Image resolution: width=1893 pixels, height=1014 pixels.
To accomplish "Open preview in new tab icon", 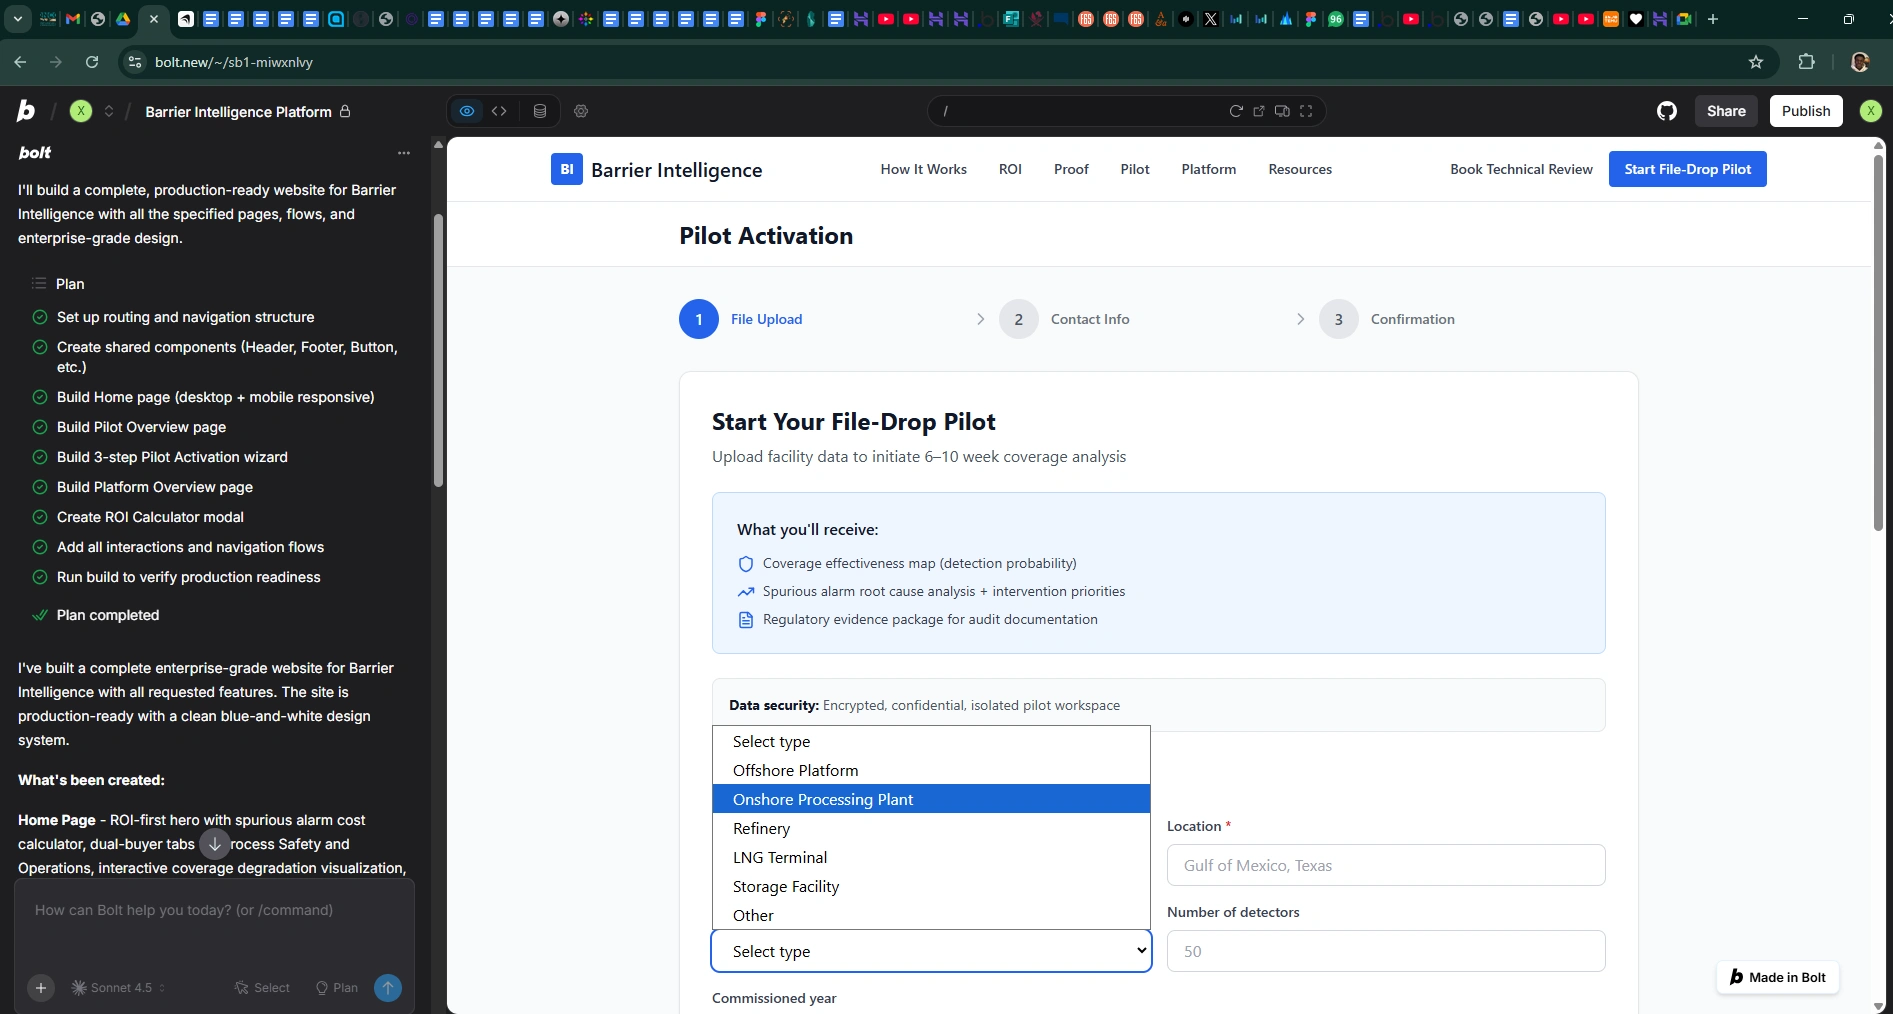I will [1259, 111].
